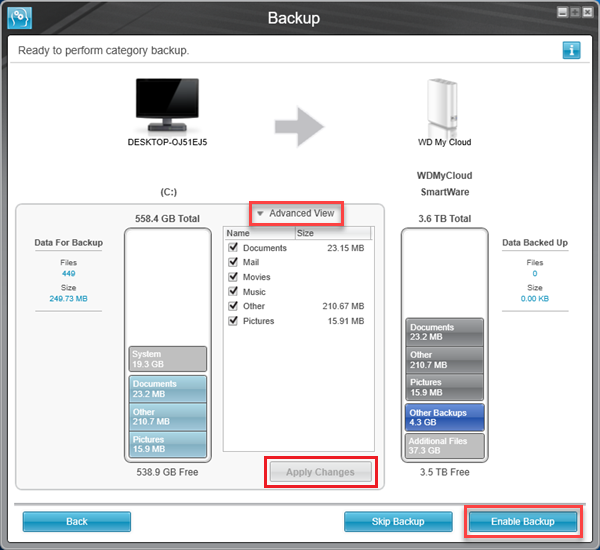Click the WDMyCloud device name text

point(445,176)
